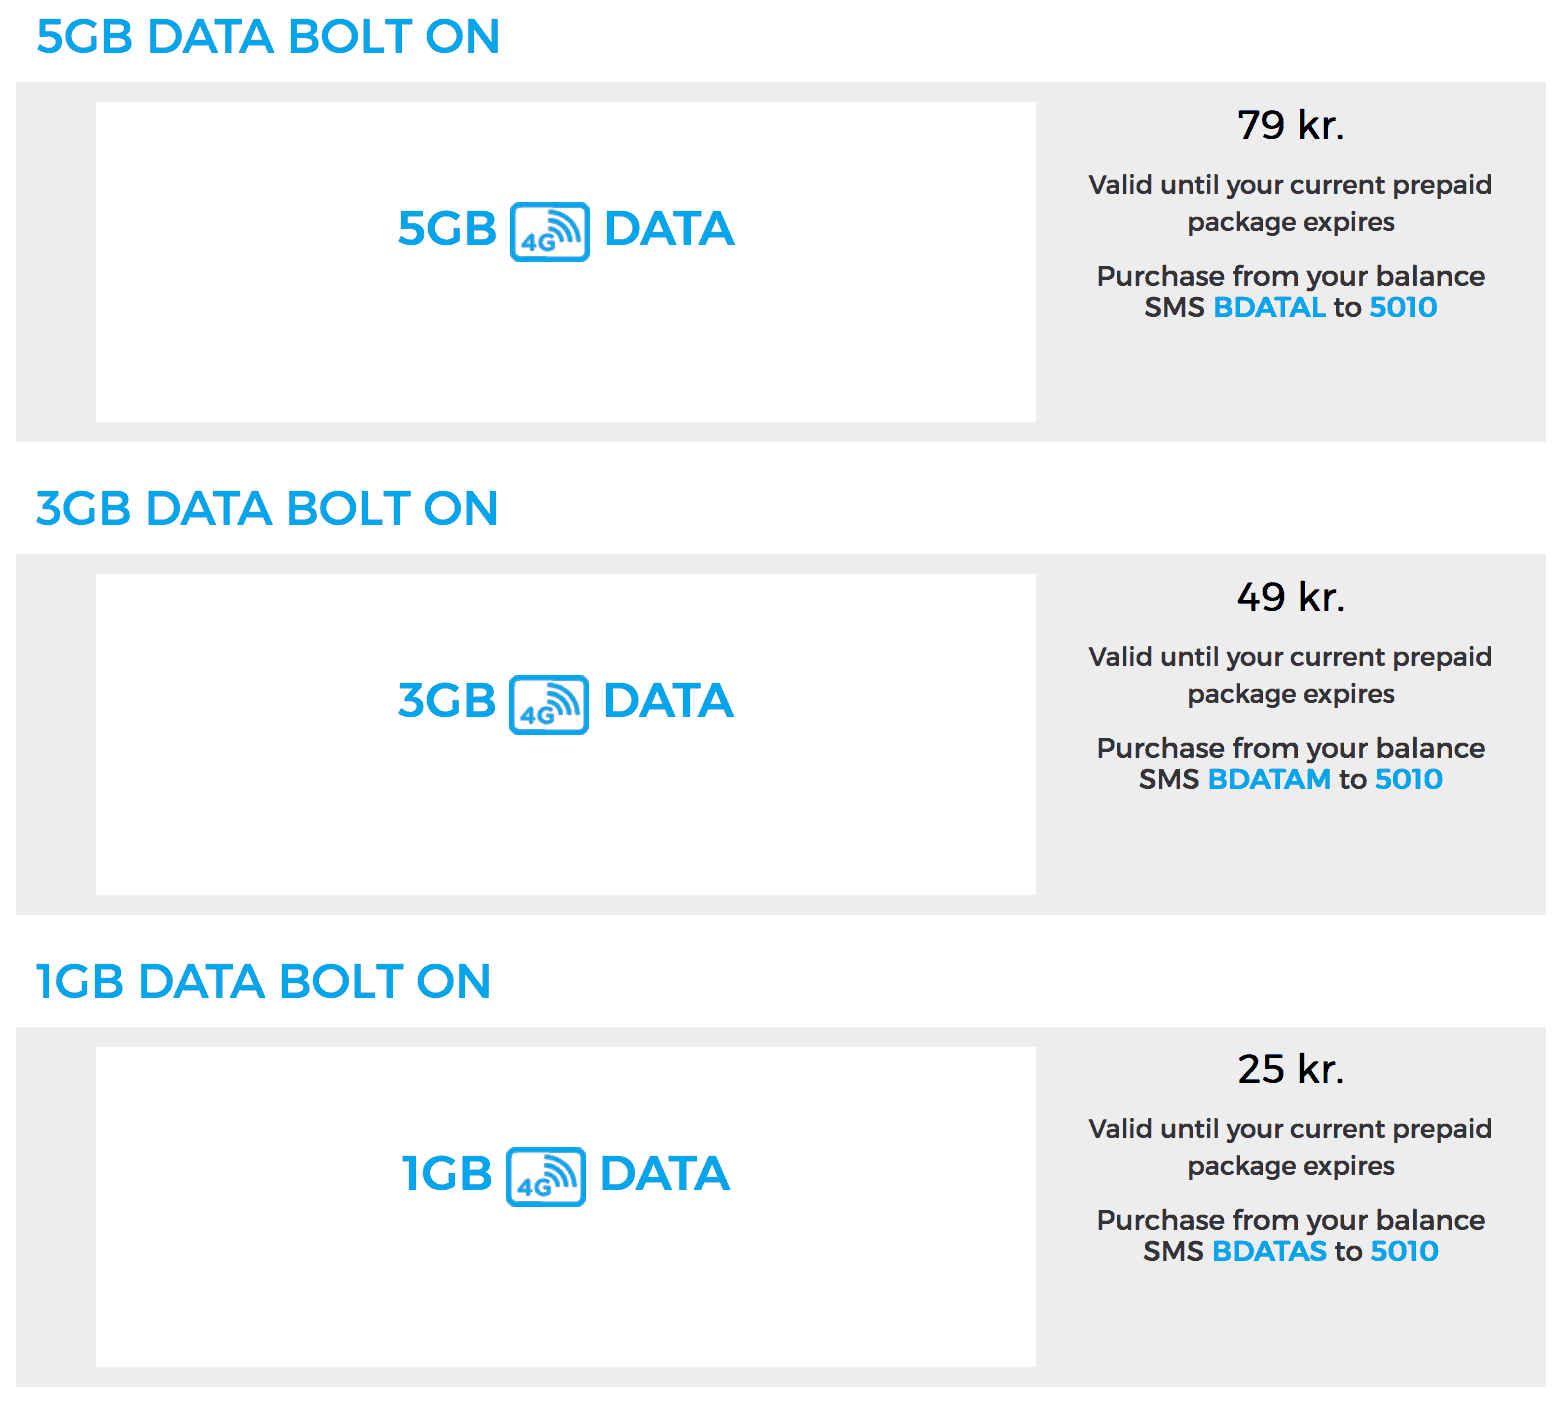
Task: Click 5010 number under 25 kr. offer
Action: [1404, 1251]
